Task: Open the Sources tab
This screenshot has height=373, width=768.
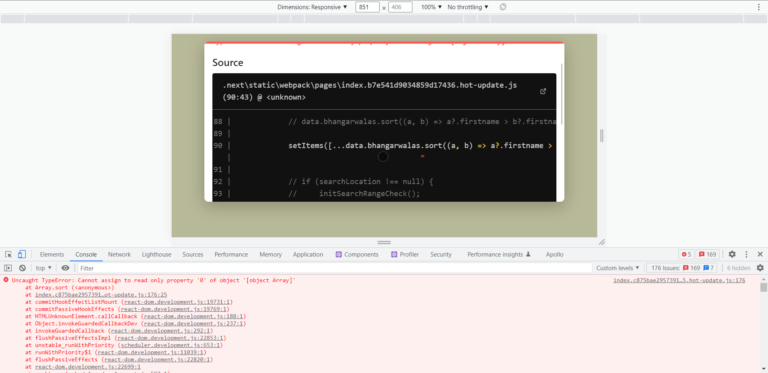Action: (x=193, y=255)
